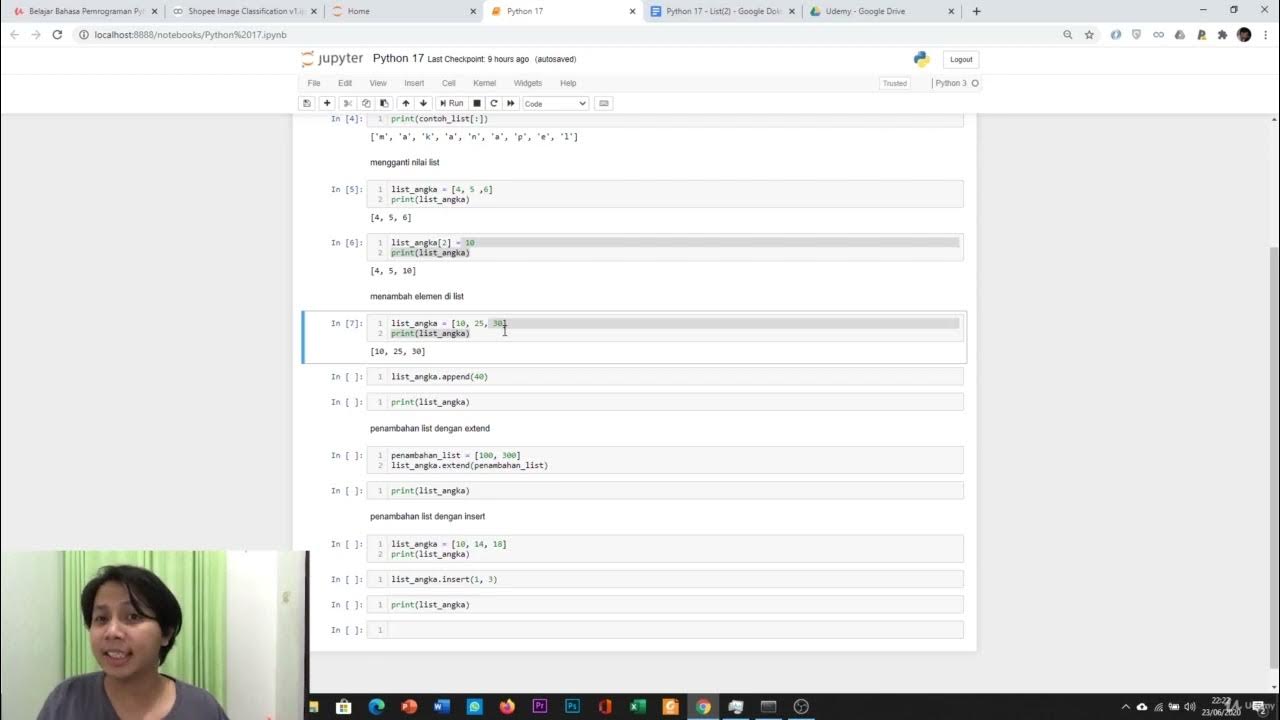This screenshot has height=720, width=1280.
Task: Click the 'penambahan list dengan extend' markdown text
Action: pyautogui.click(x=430, y=428)
